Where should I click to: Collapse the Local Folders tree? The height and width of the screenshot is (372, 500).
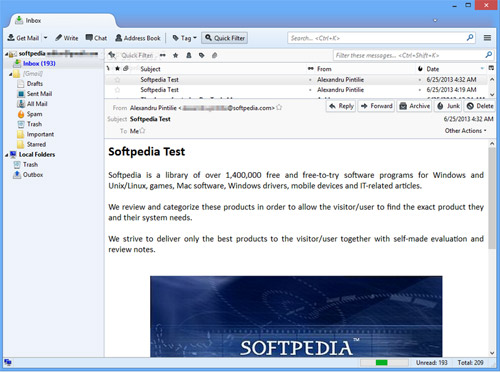(7, 155)
